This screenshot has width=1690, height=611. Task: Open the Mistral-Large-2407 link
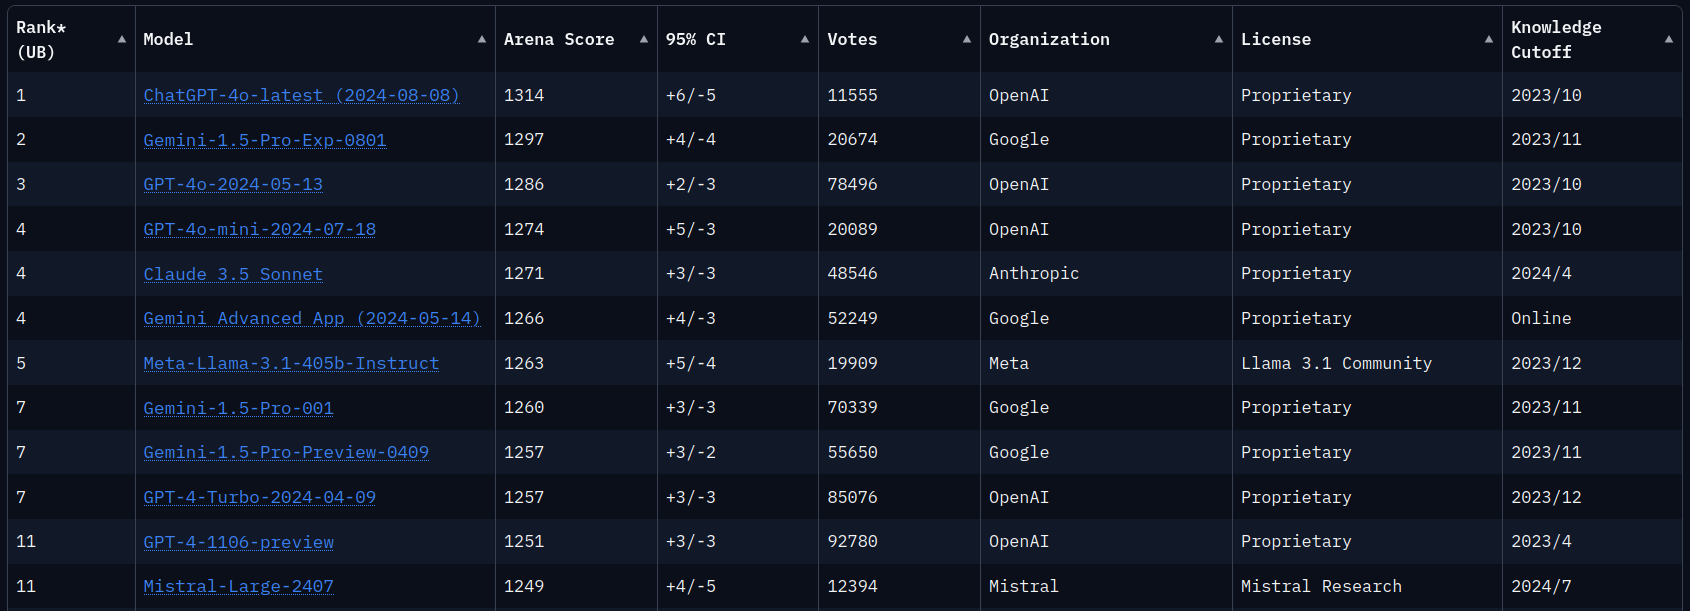pyautogui.click(x=238, y=586)
